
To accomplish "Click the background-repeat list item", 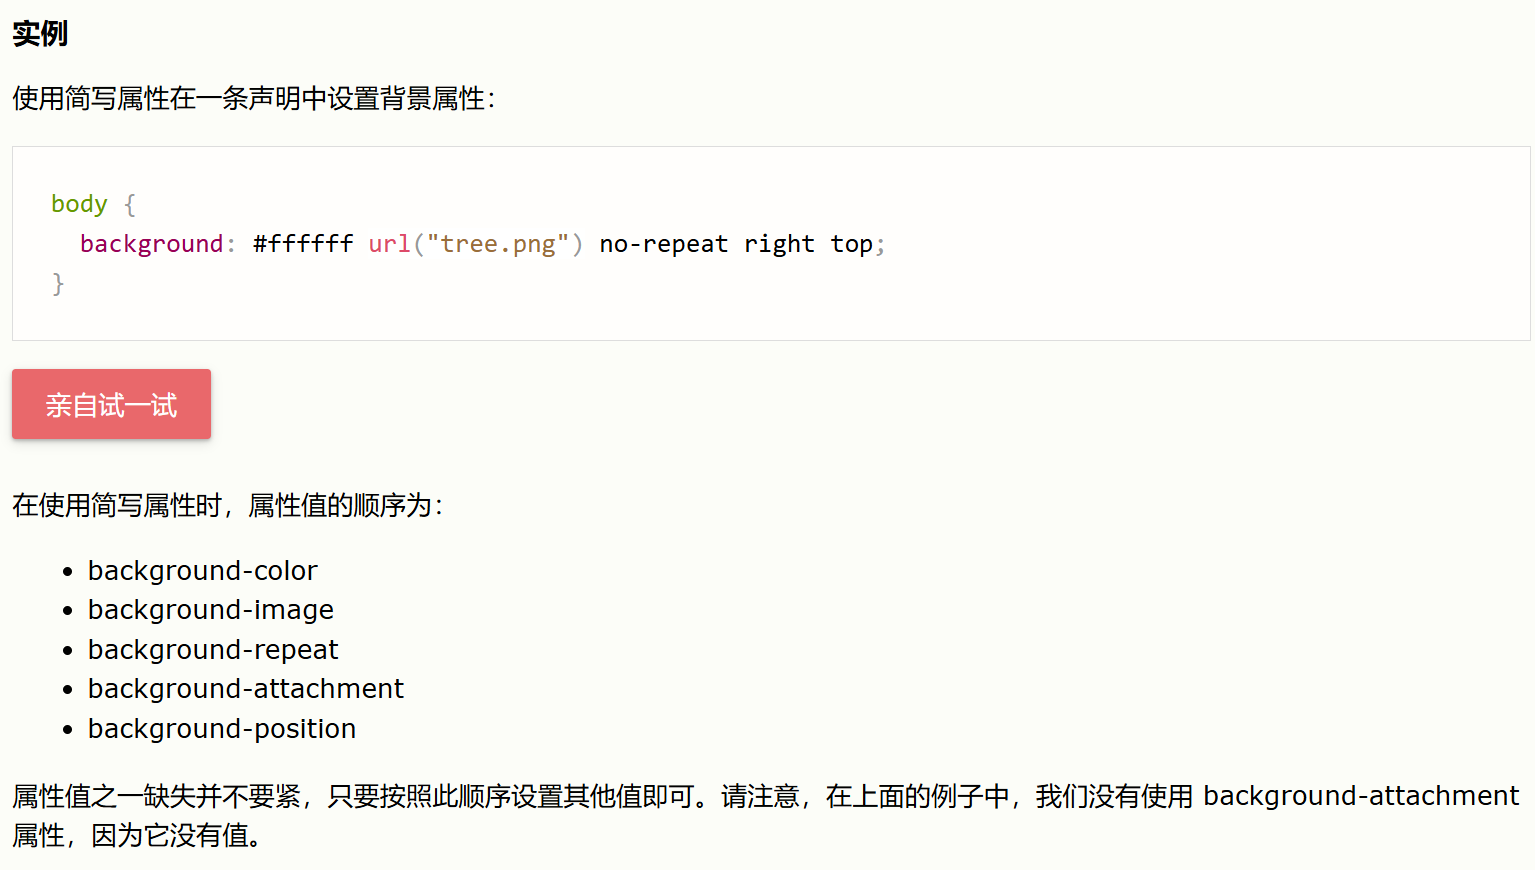I will [213, 650].
